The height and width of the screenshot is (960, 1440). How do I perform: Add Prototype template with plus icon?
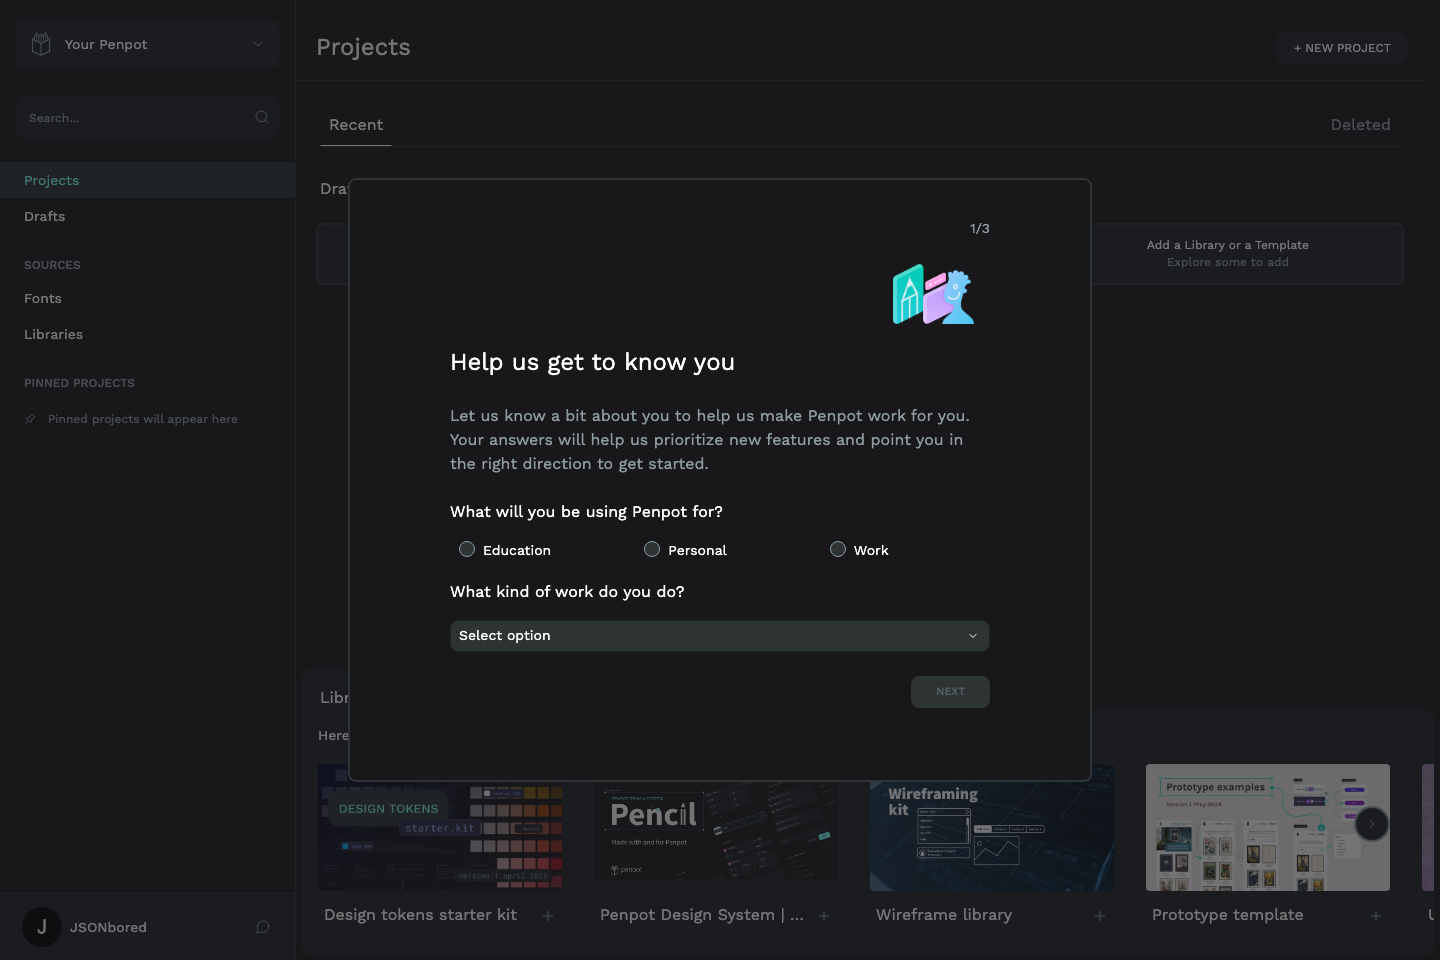(x=1376, y=916)
